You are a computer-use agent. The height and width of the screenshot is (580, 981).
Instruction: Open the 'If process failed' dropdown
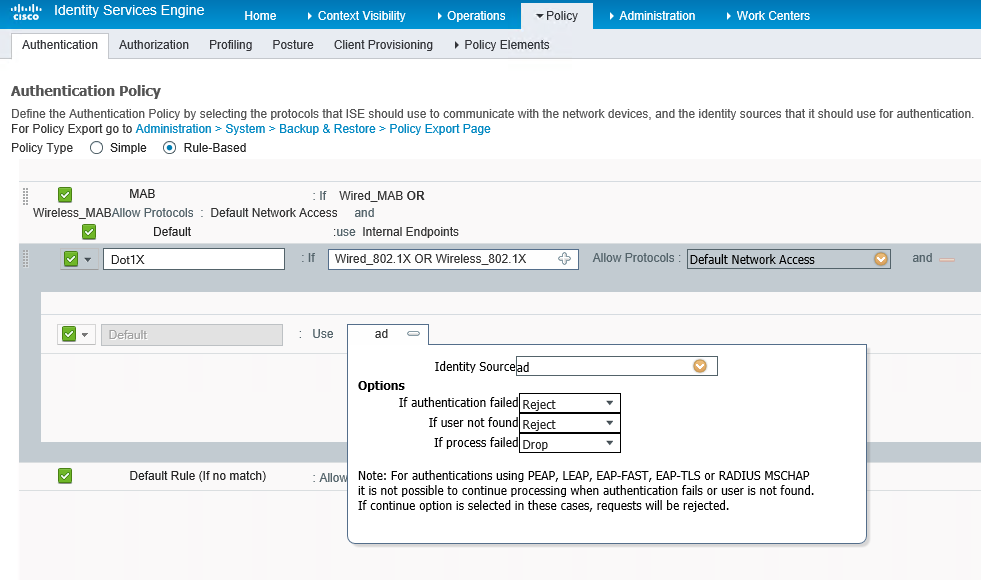click(569, 444)
